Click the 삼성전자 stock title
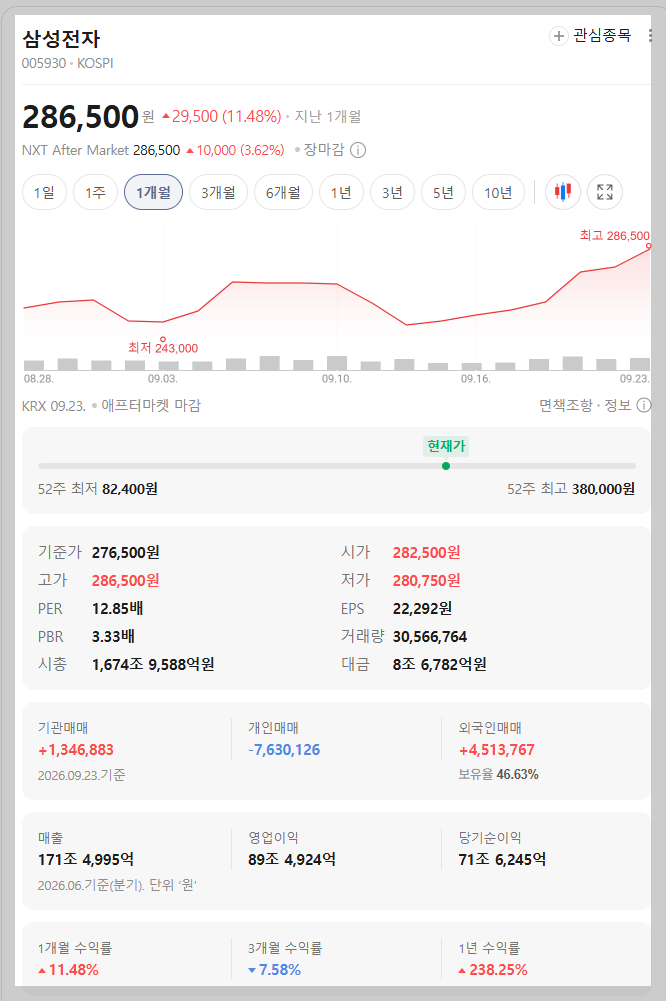The image size is (666, 1001). click(x=61, y=39)
